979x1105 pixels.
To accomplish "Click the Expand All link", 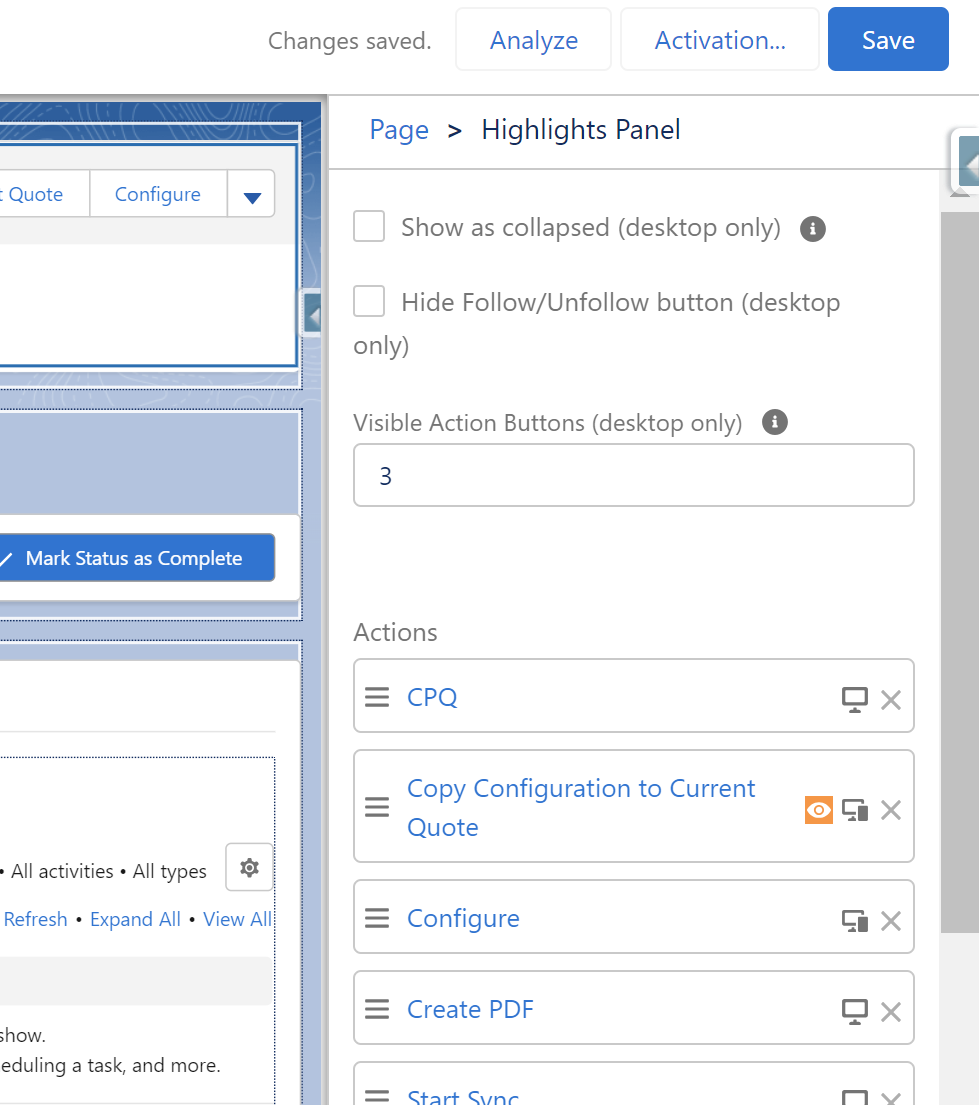I will pyautogui.click(x=135, y=919).
